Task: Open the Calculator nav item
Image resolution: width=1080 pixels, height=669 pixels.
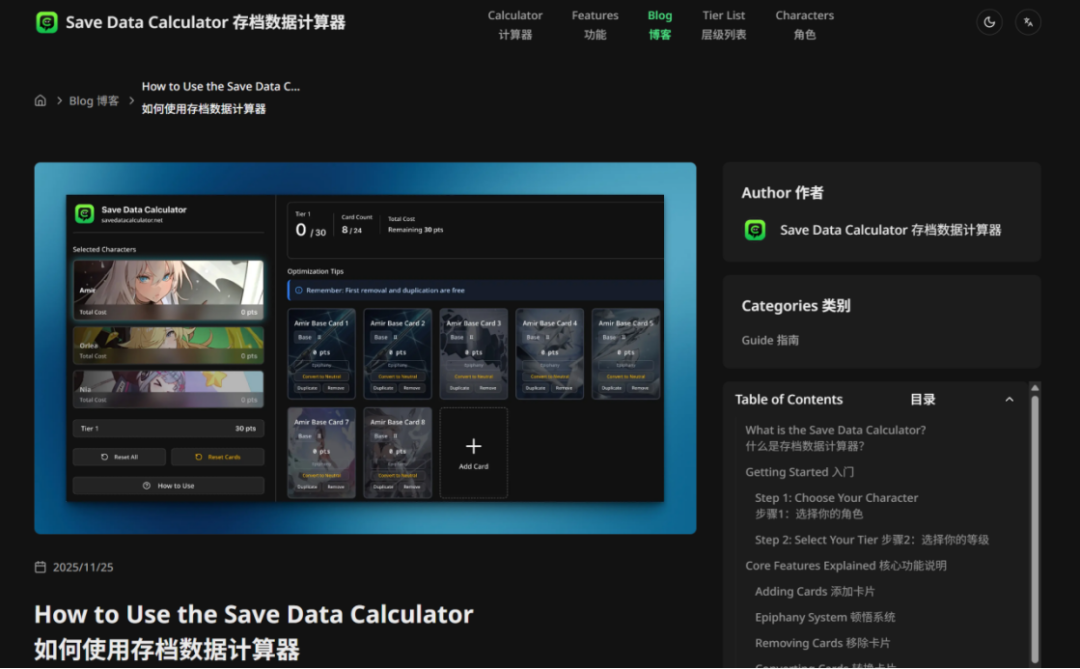Action: (x=515, y=25)
